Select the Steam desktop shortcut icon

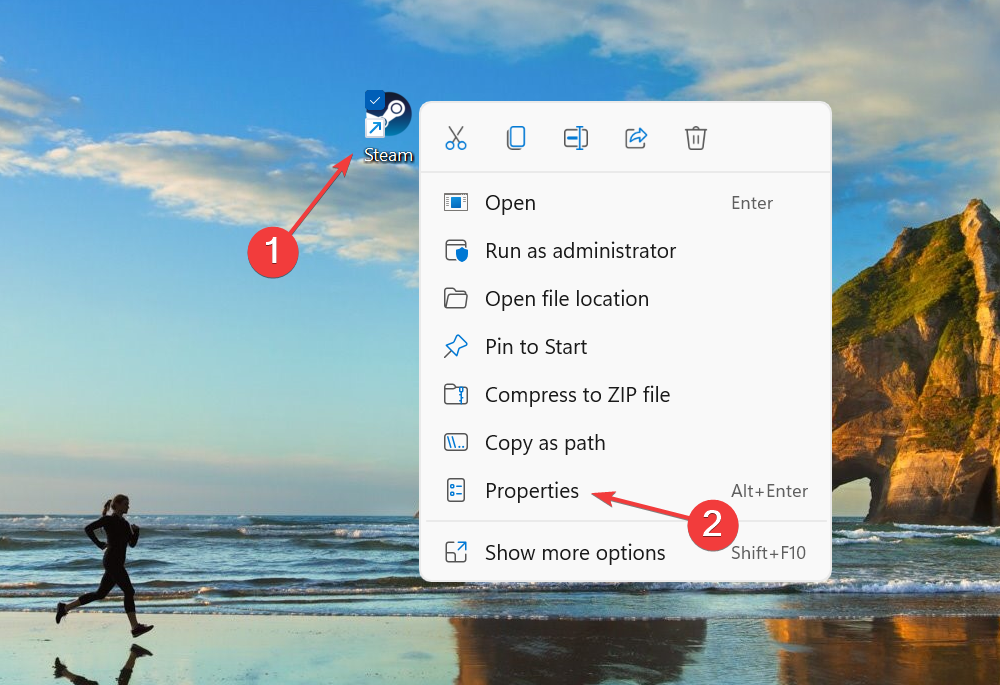(x=388, y=115)
